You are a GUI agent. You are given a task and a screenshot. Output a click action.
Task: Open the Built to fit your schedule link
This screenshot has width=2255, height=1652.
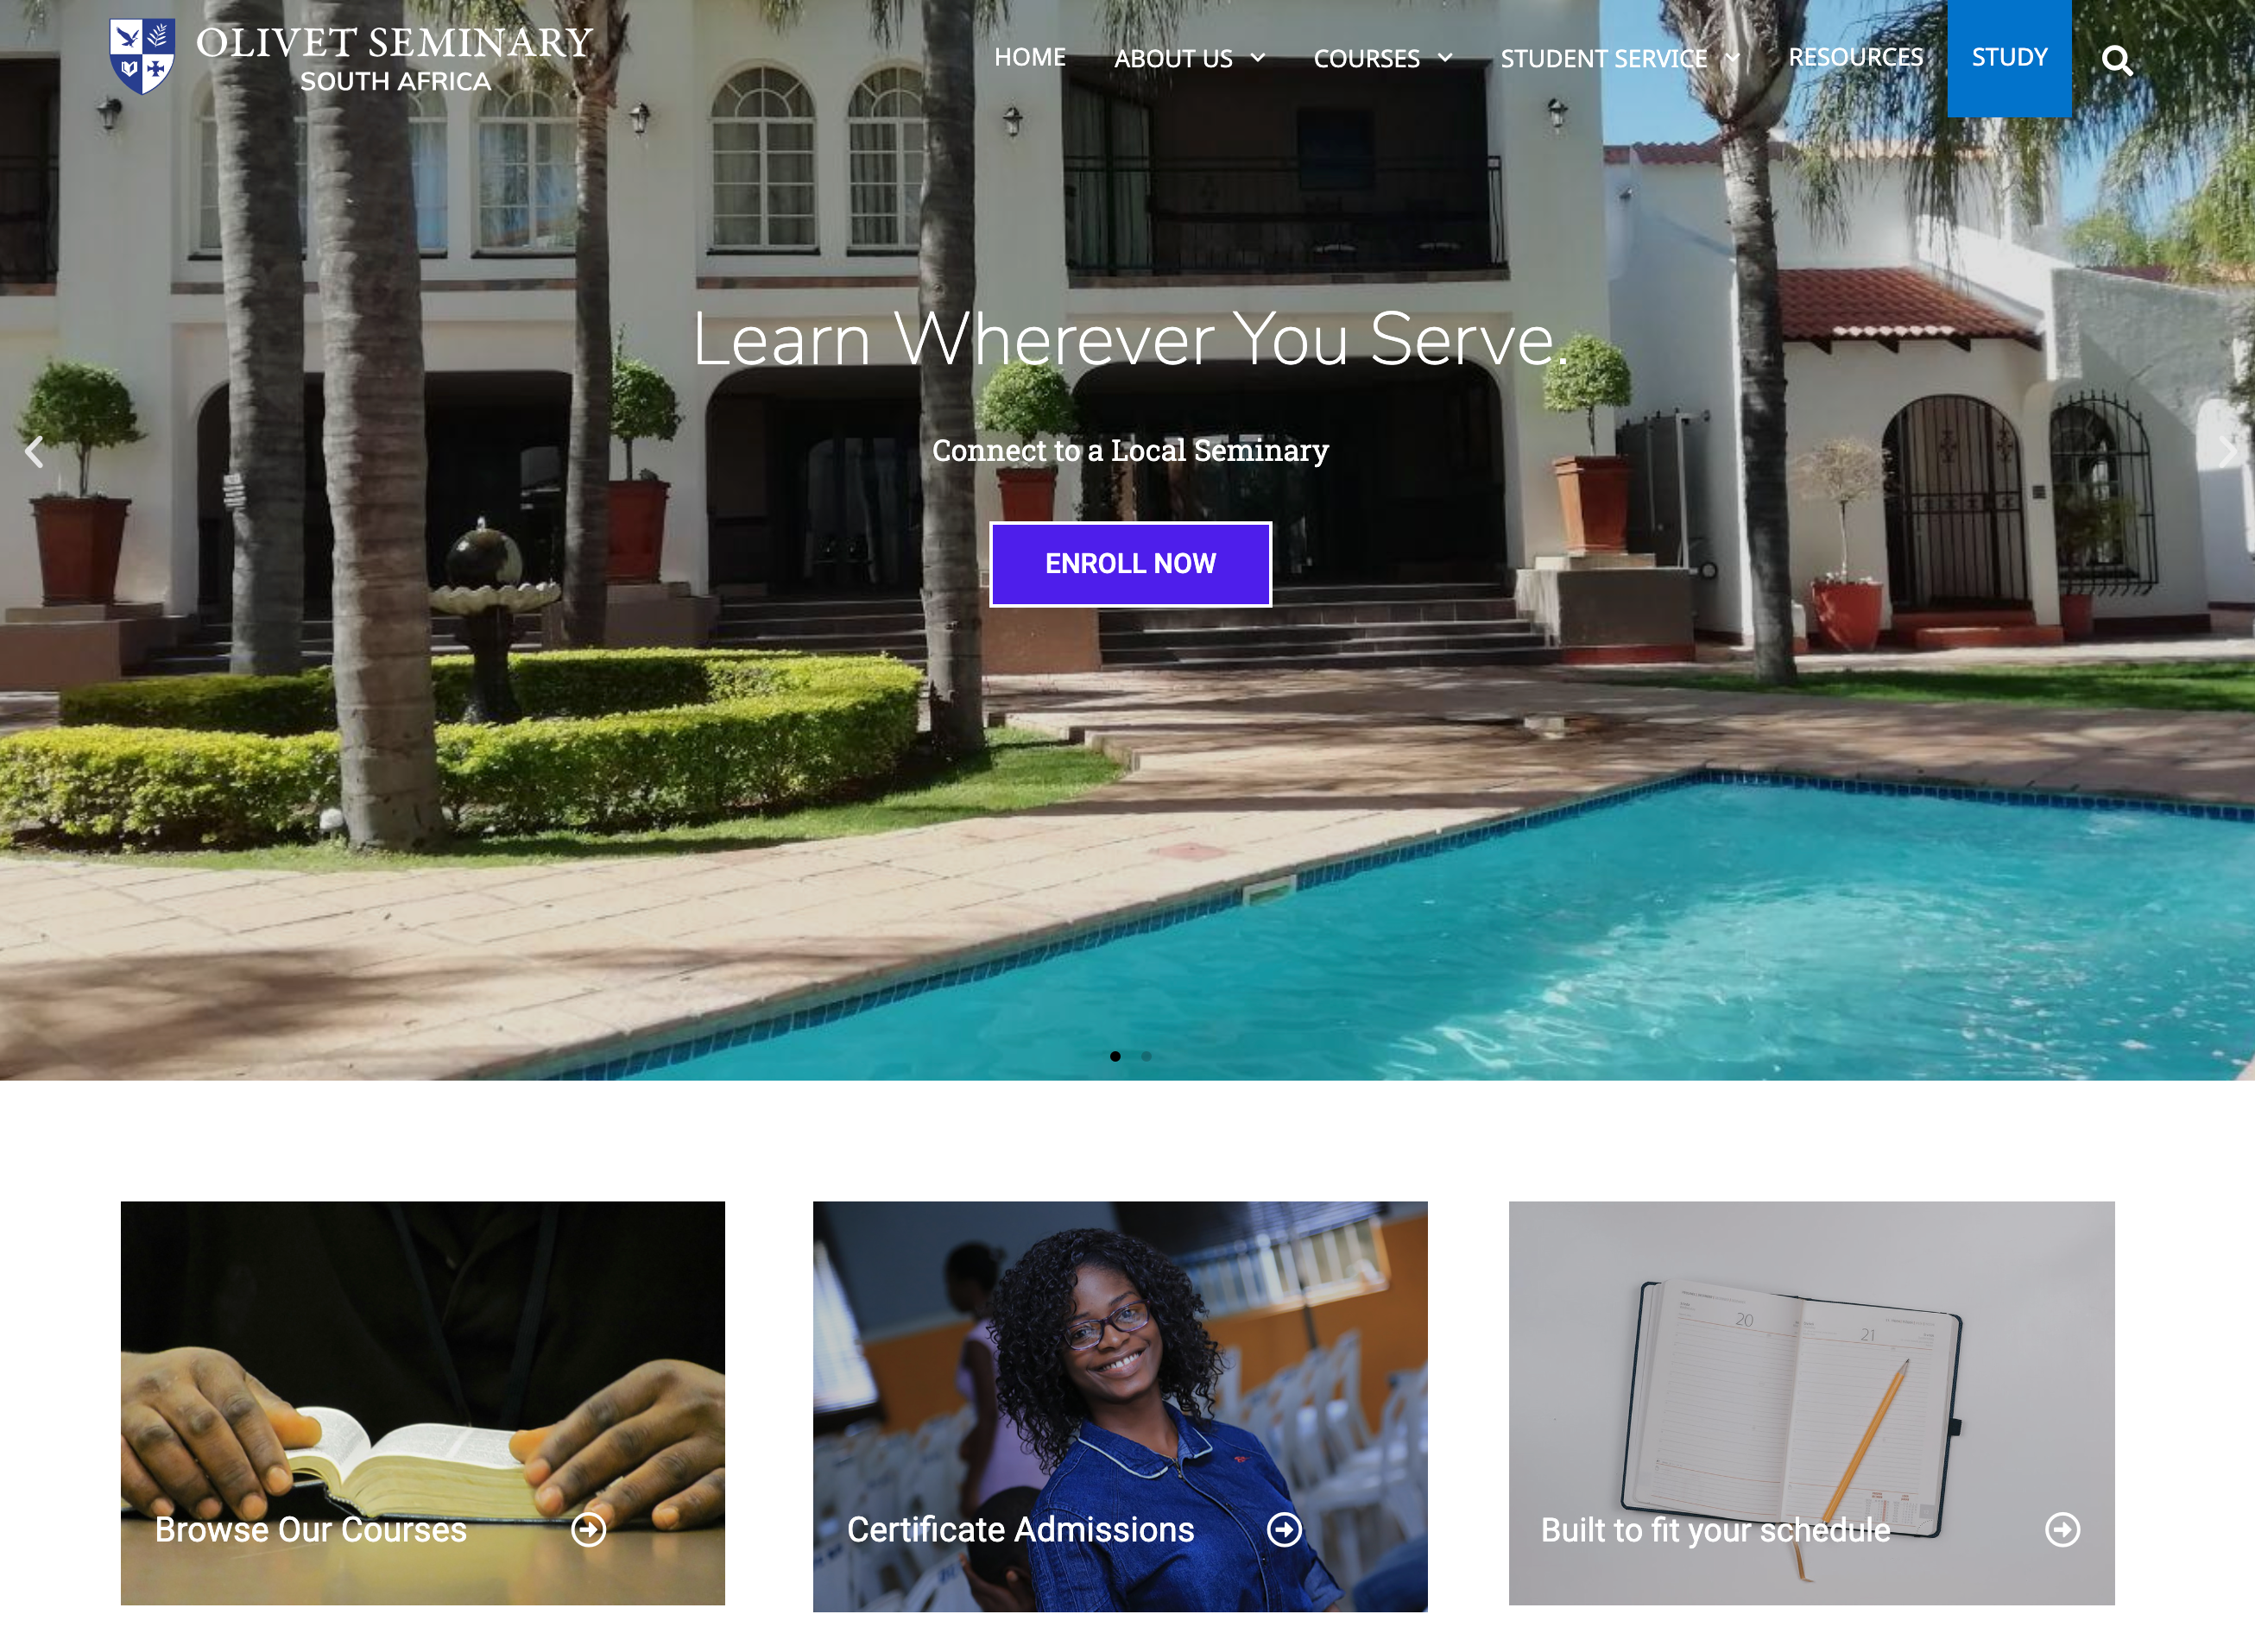point(1715,1530)
